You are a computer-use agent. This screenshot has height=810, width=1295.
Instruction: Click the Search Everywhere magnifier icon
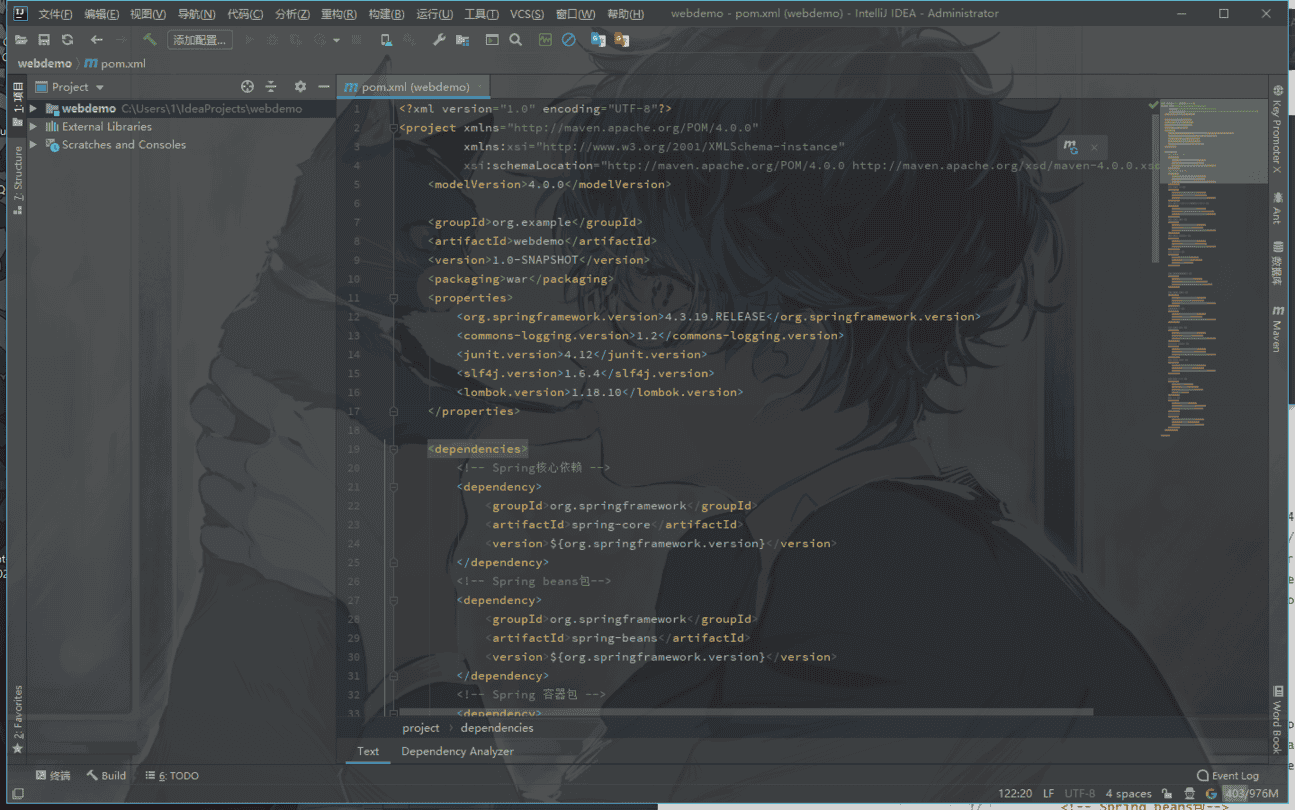tap(516, 40)
